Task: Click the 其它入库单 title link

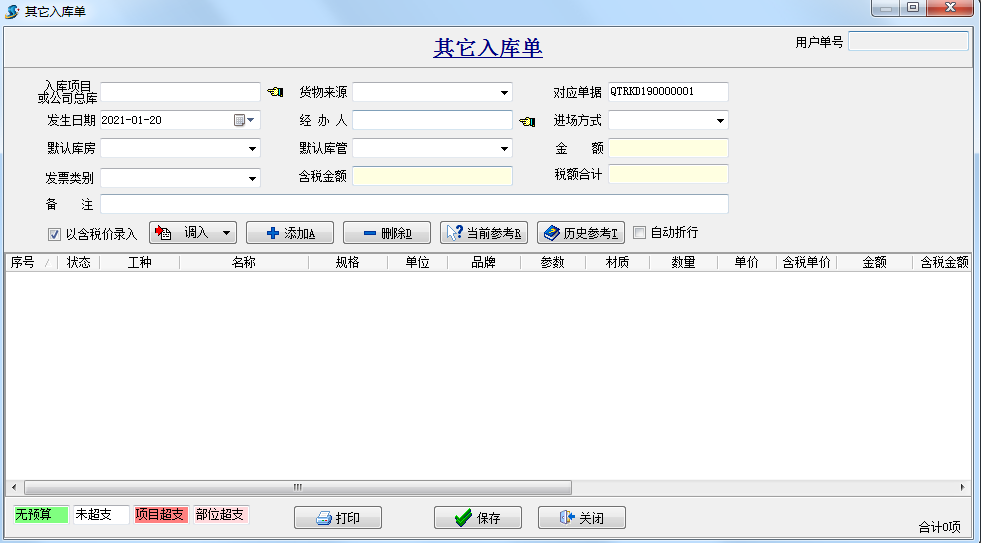Action: tap(488, 48)
